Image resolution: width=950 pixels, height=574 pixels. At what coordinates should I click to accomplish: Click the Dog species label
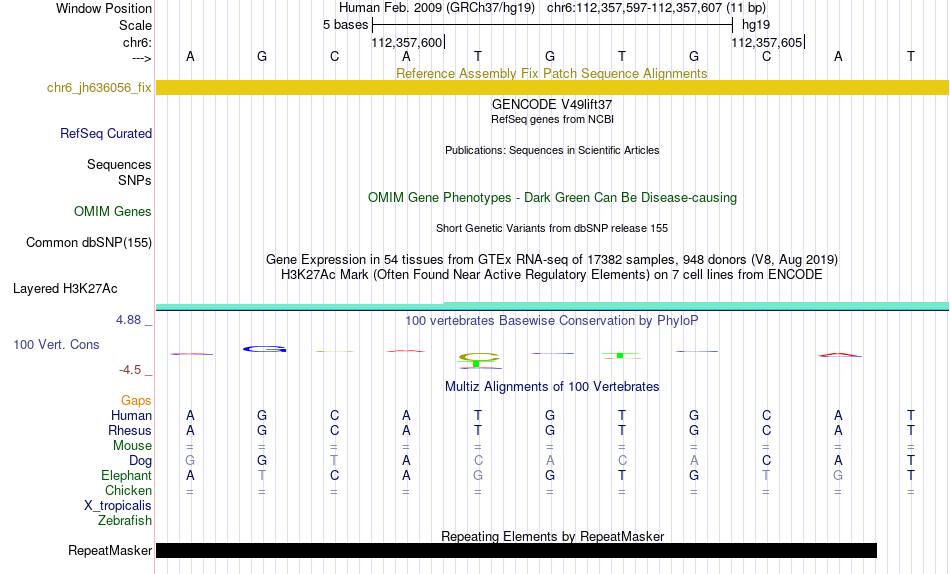coord(140,461)
